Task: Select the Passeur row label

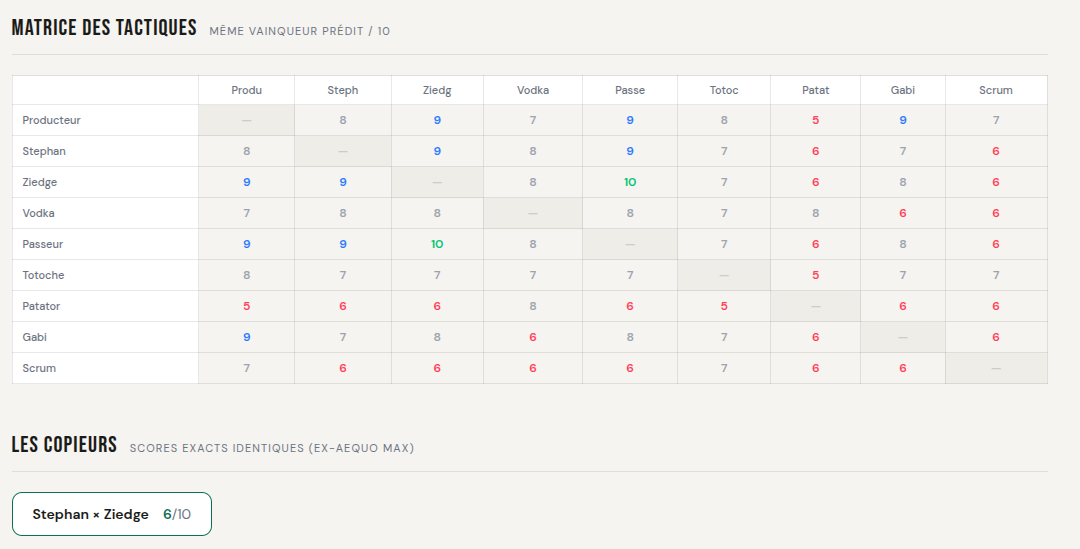Action: coord(43,244)
